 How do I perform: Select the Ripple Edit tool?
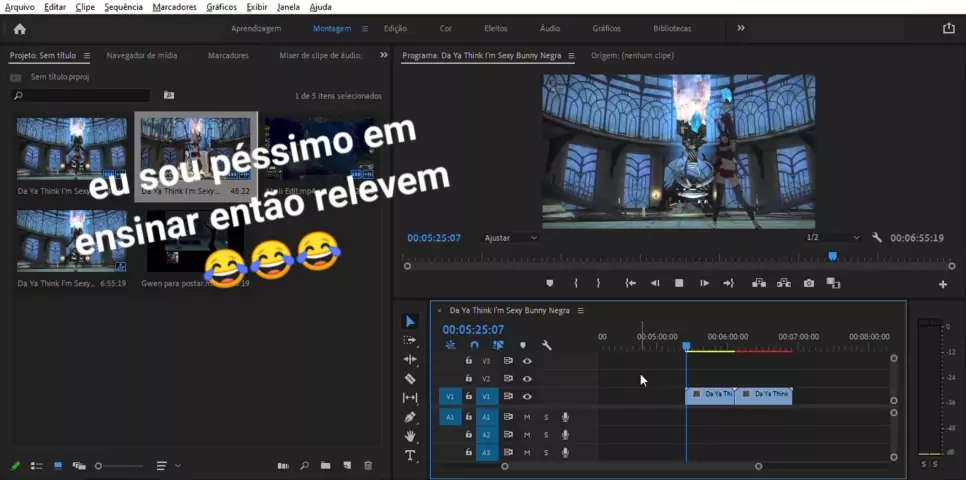pyautogui.click(x=410, y=359)
